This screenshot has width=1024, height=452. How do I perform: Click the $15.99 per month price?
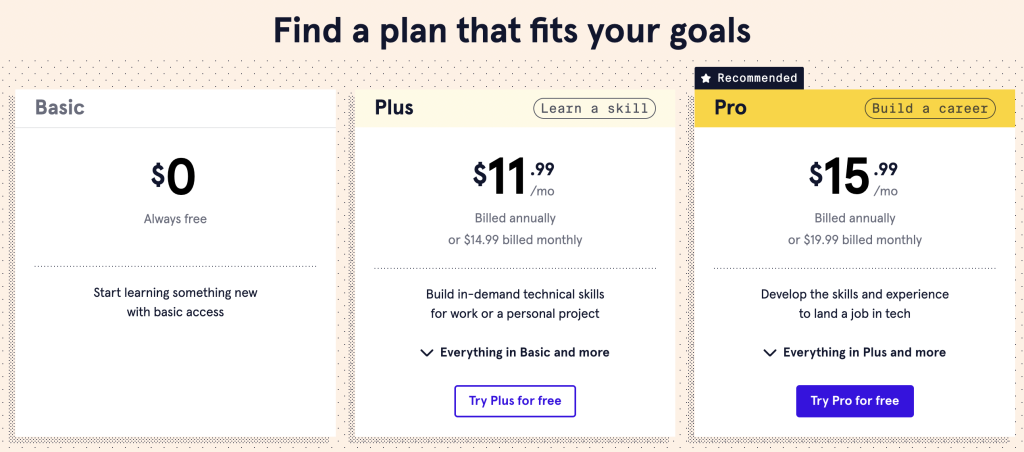coord(853,177)
